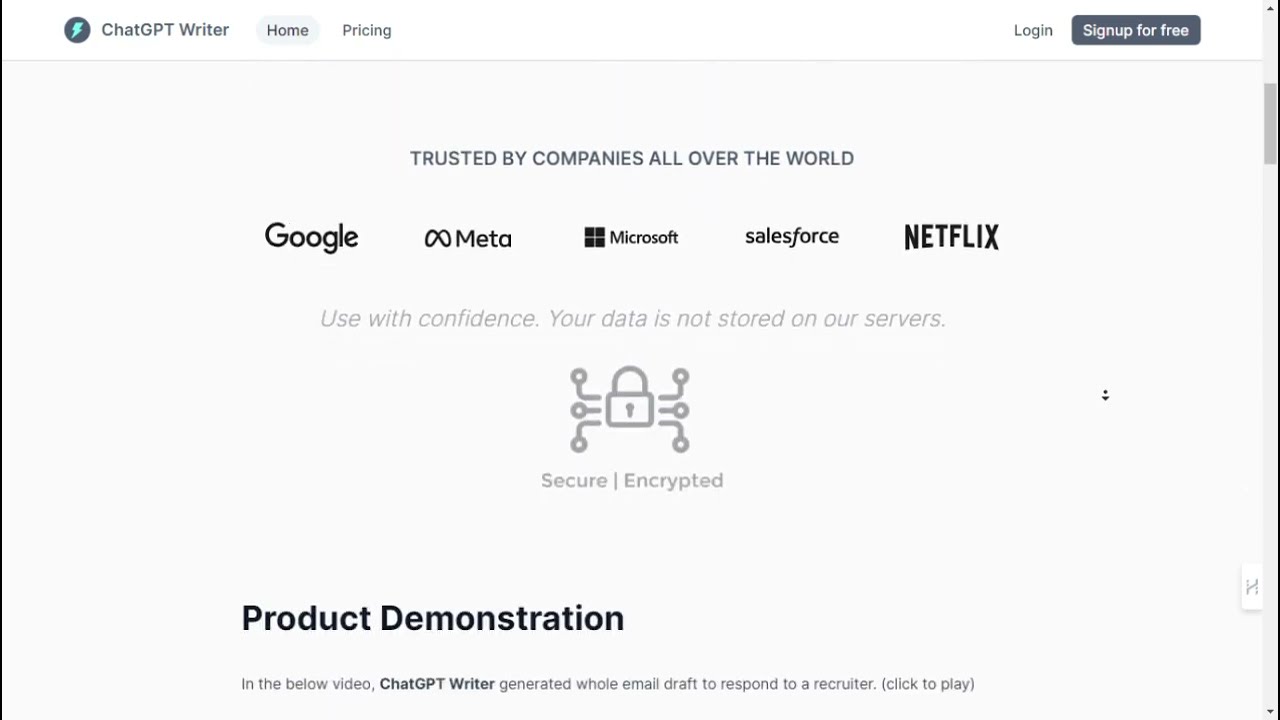Click the page's vertical scrollbar thumb

[1270, 124]
